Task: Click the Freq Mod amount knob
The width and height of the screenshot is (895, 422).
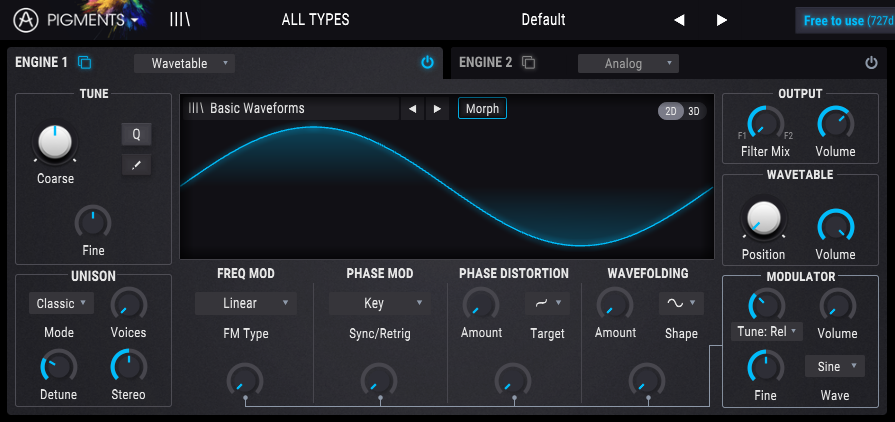Action: coord(245,380)
